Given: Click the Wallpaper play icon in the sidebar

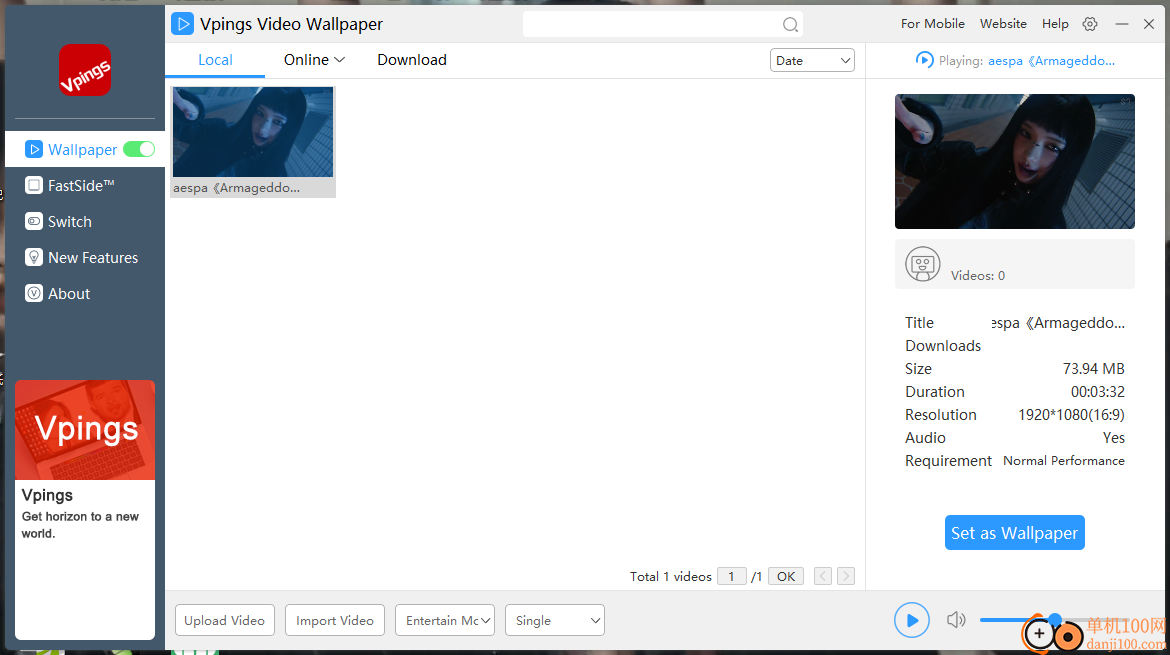Looking at the screenshot, I should point(34,149).
